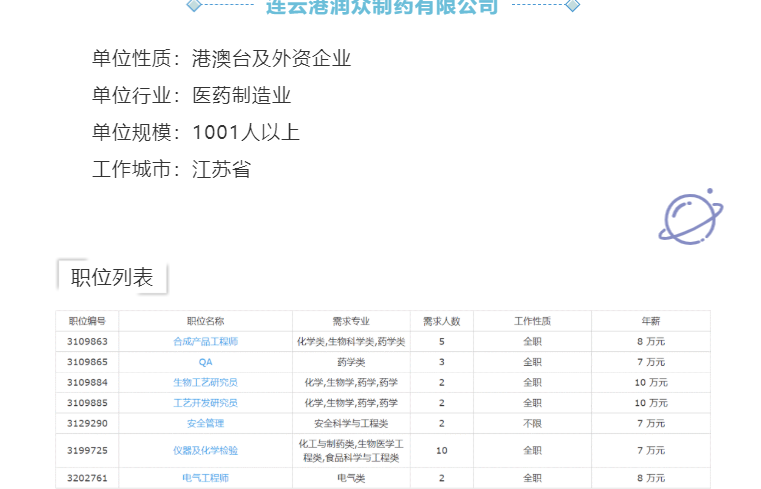Viewport: 761px width, 489px height.
Task: Click the 需求专业 column header
Action: point(351,321)
